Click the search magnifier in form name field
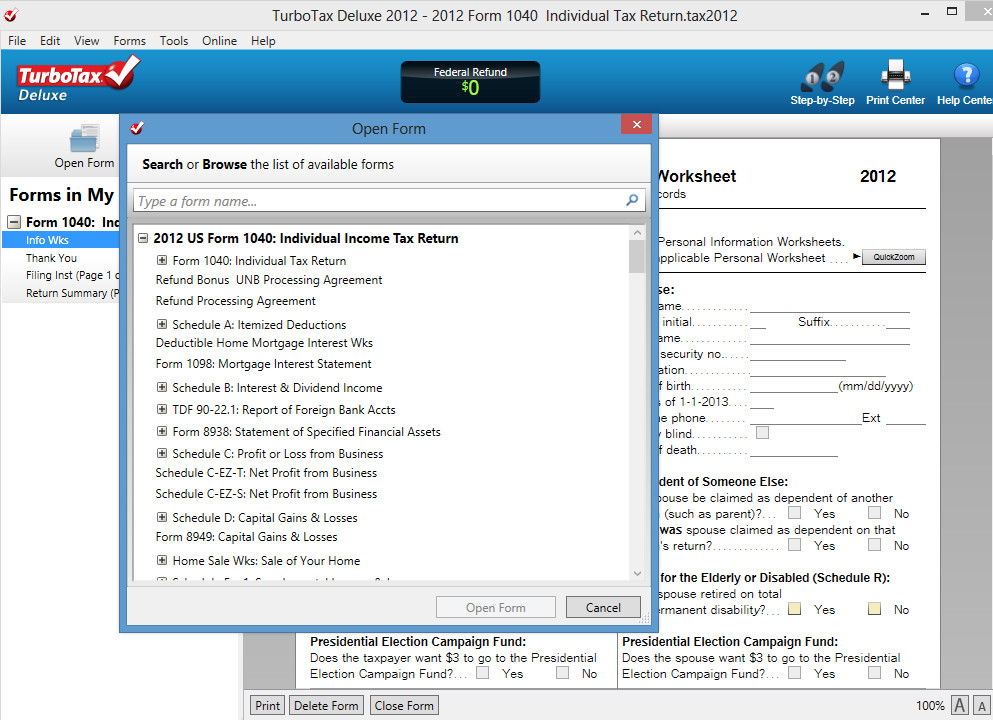Screen dimensions: 993x720 [632, 200]
